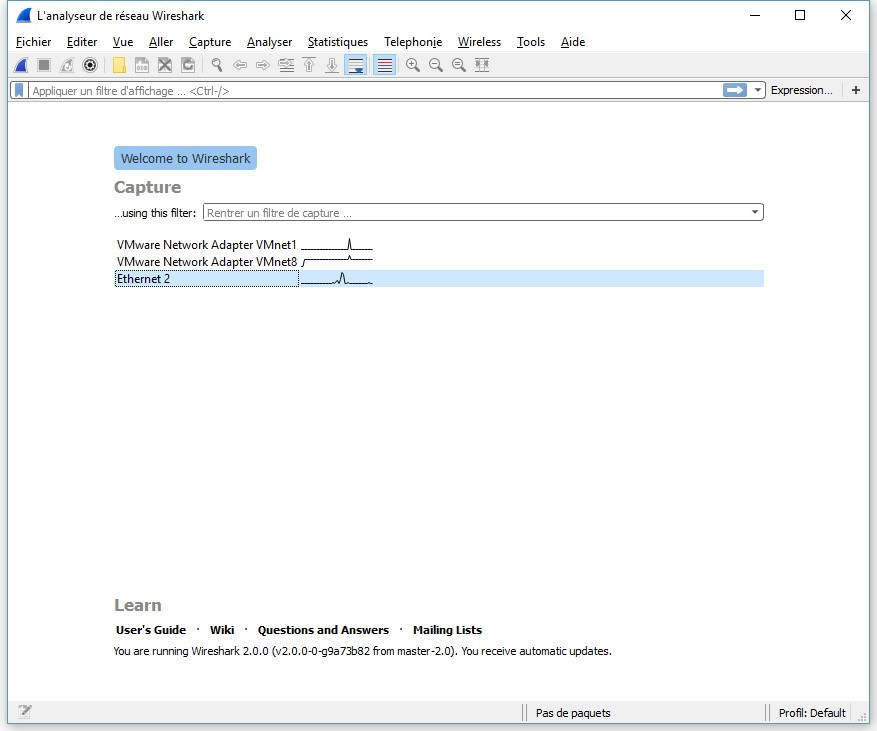Save the capture file
Image resolution: width=877 pixels, height=731 pixels.
tap(142, 65)
